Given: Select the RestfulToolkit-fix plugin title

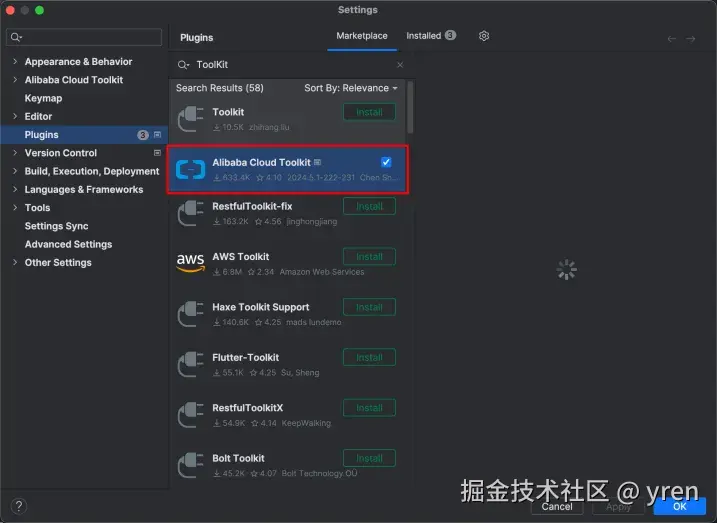Looking at the screenshot, I should [x=252, y=206].
